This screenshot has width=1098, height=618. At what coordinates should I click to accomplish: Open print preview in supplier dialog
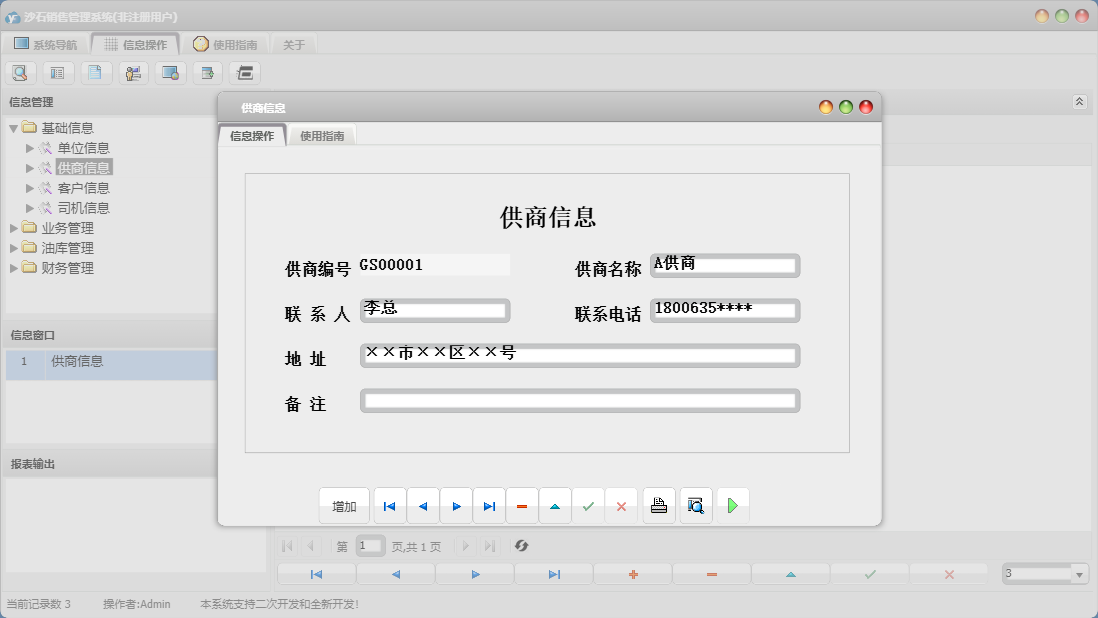696,505
